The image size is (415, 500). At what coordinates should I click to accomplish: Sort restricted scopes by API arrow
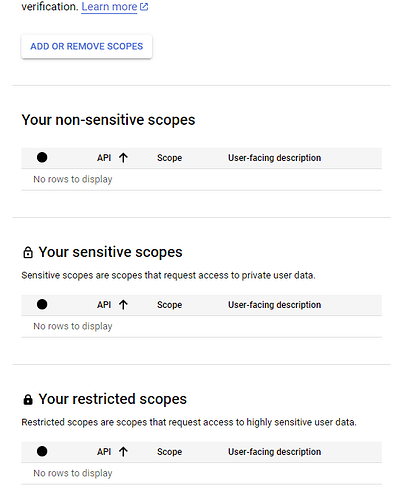tap(123, 452)
